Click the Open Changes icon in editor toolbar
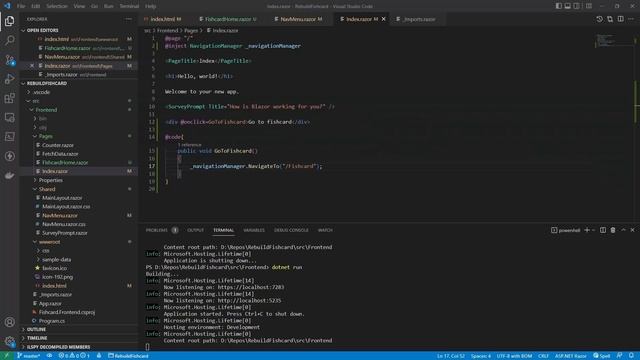The image size is (640, 360). (x=610, y=19)
